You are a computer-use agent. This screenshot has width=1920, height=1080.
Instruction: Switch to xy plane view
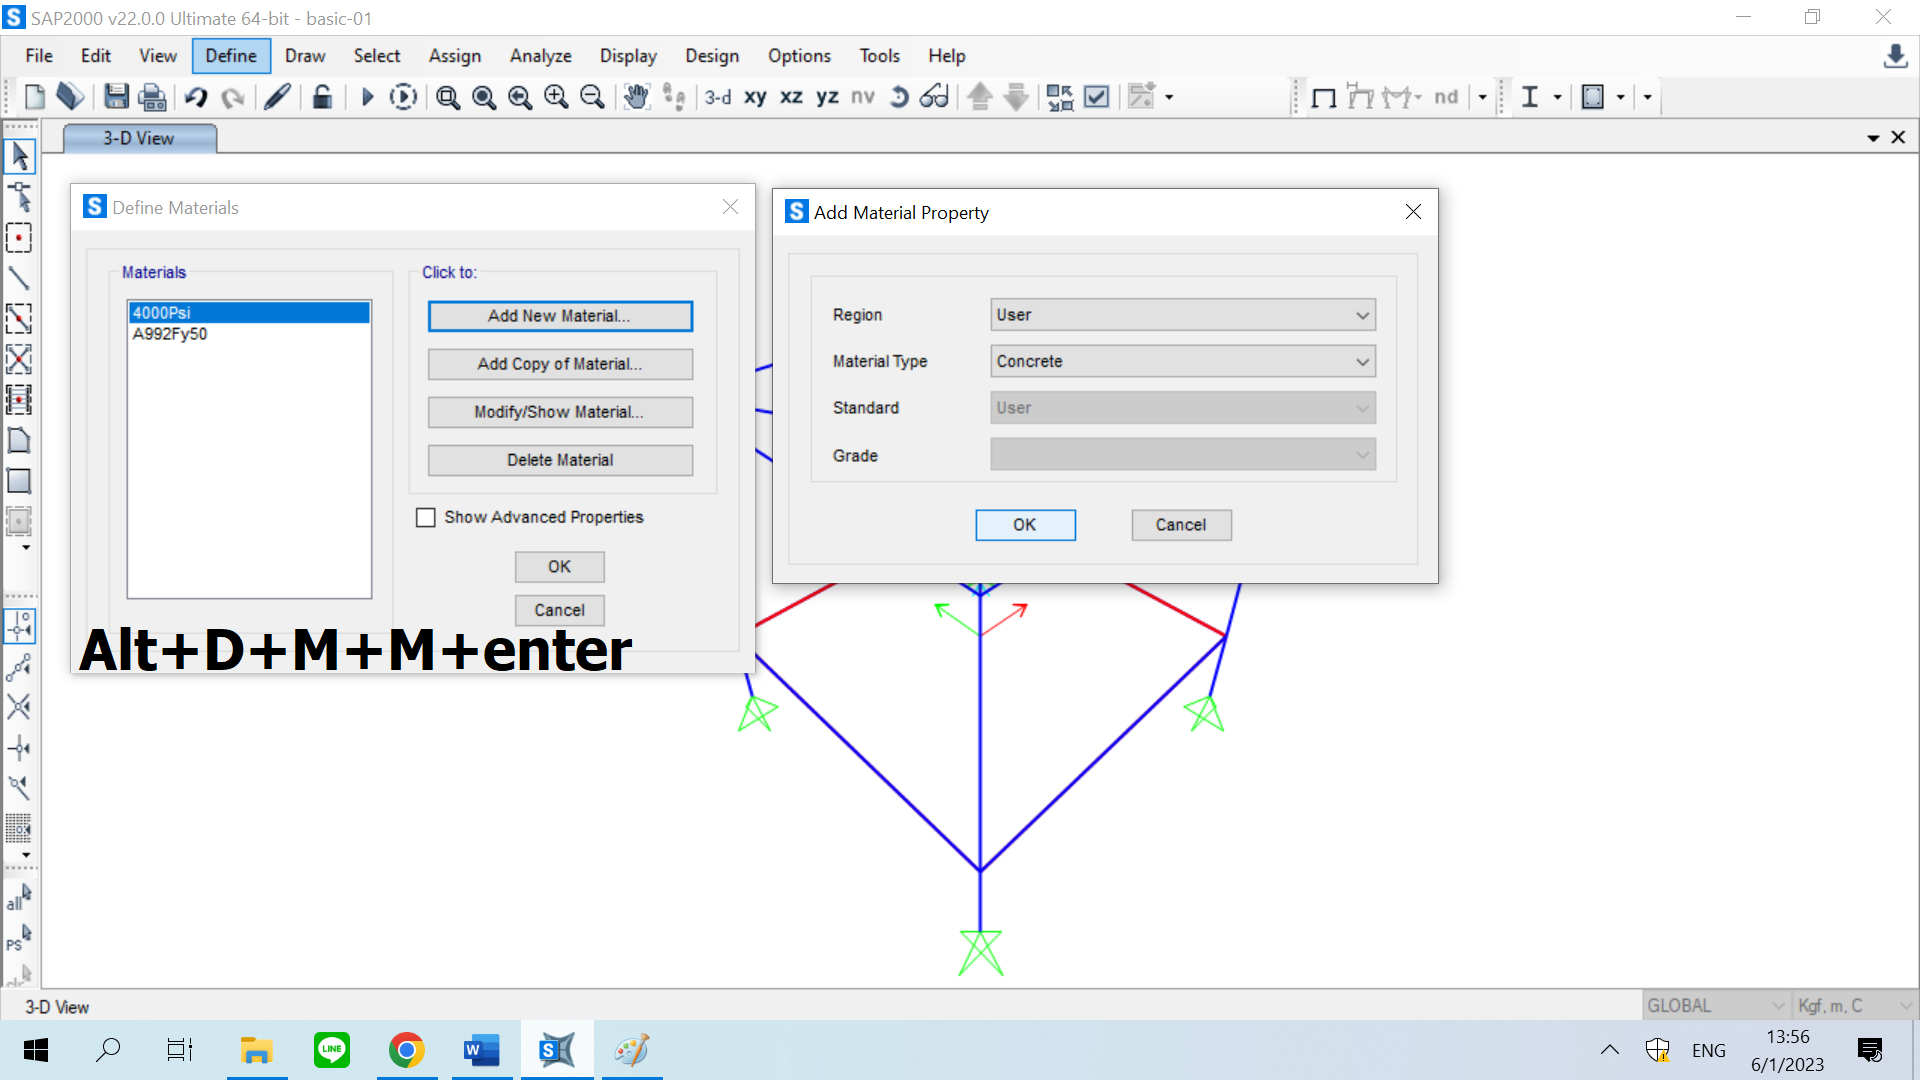[x=755, y=97]
